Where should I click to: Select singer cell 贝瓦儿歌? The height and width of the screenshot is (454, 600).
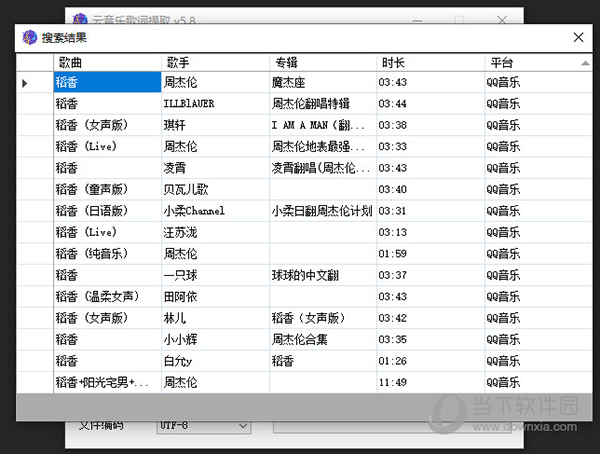point(215,189)
